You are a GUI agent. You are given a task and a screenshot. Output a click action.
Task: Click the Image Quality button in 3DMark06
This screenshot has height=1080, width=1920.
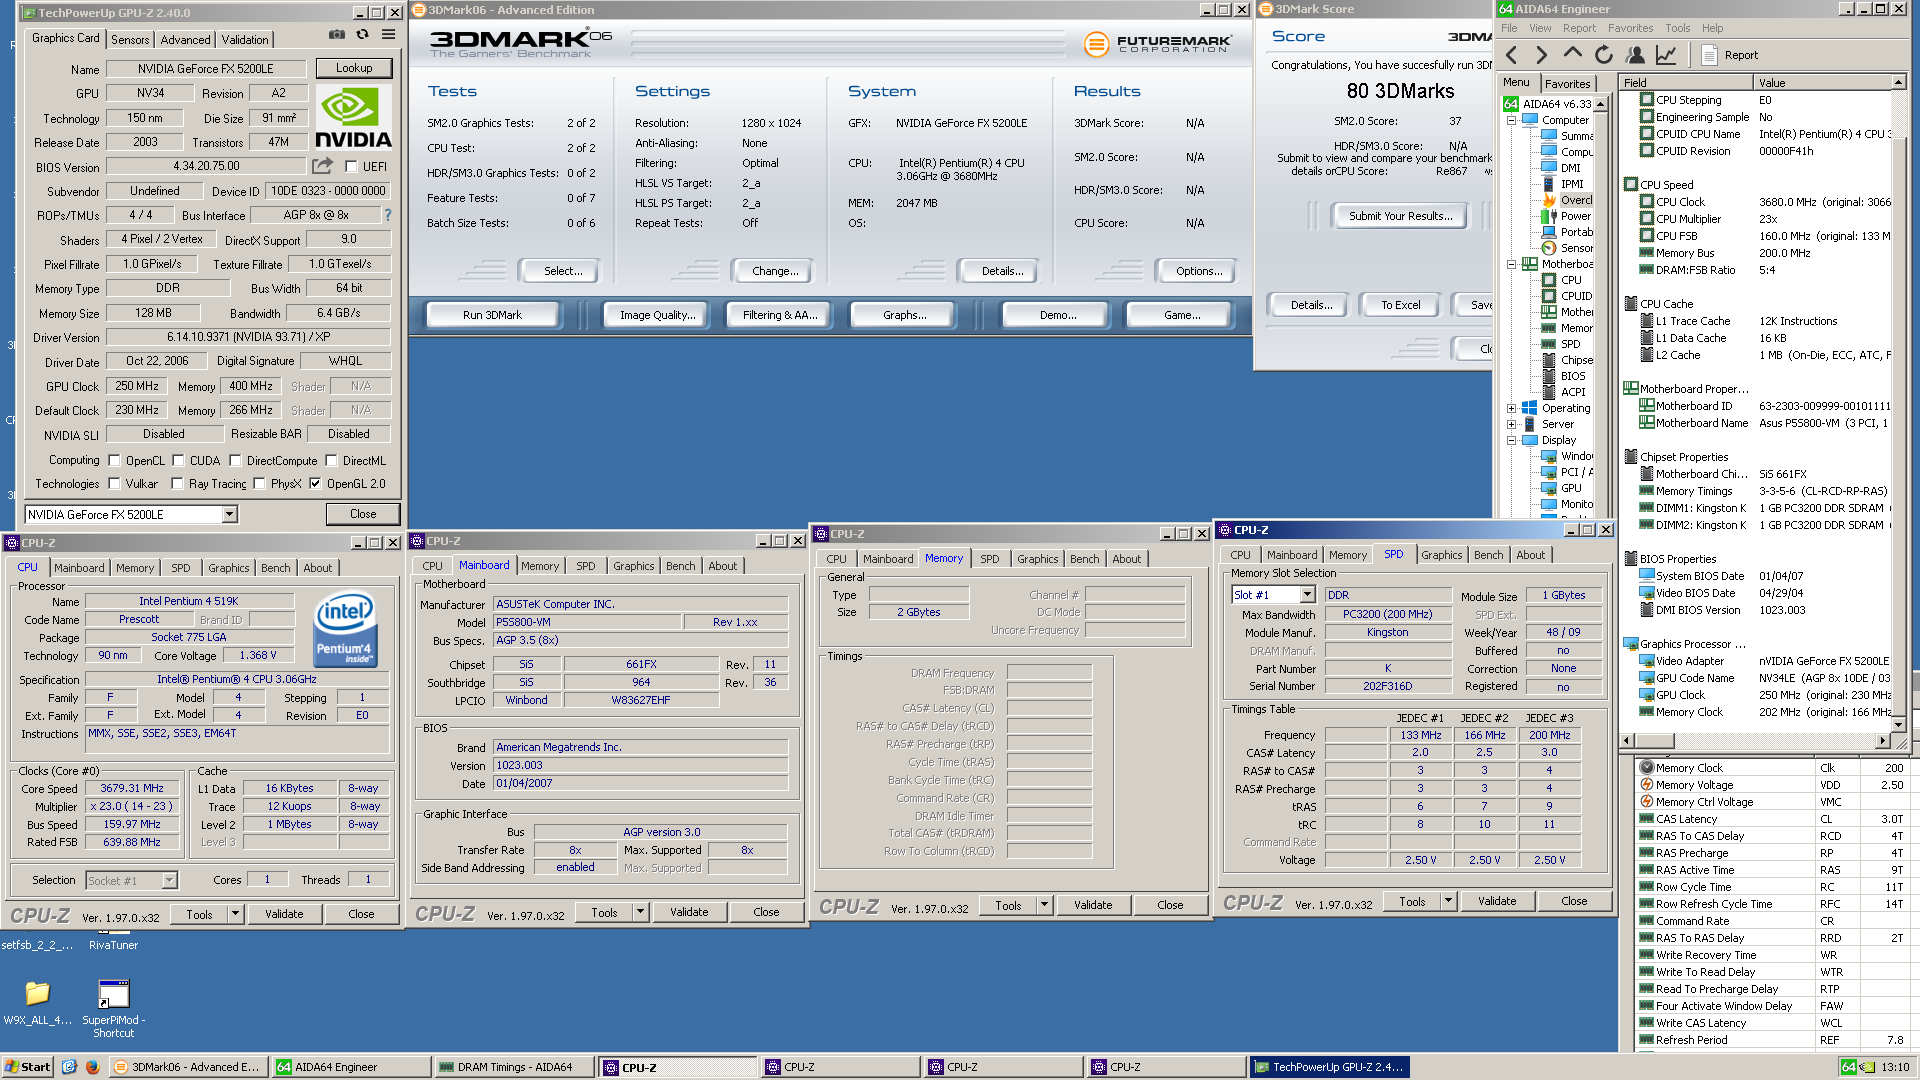(657, 315)
